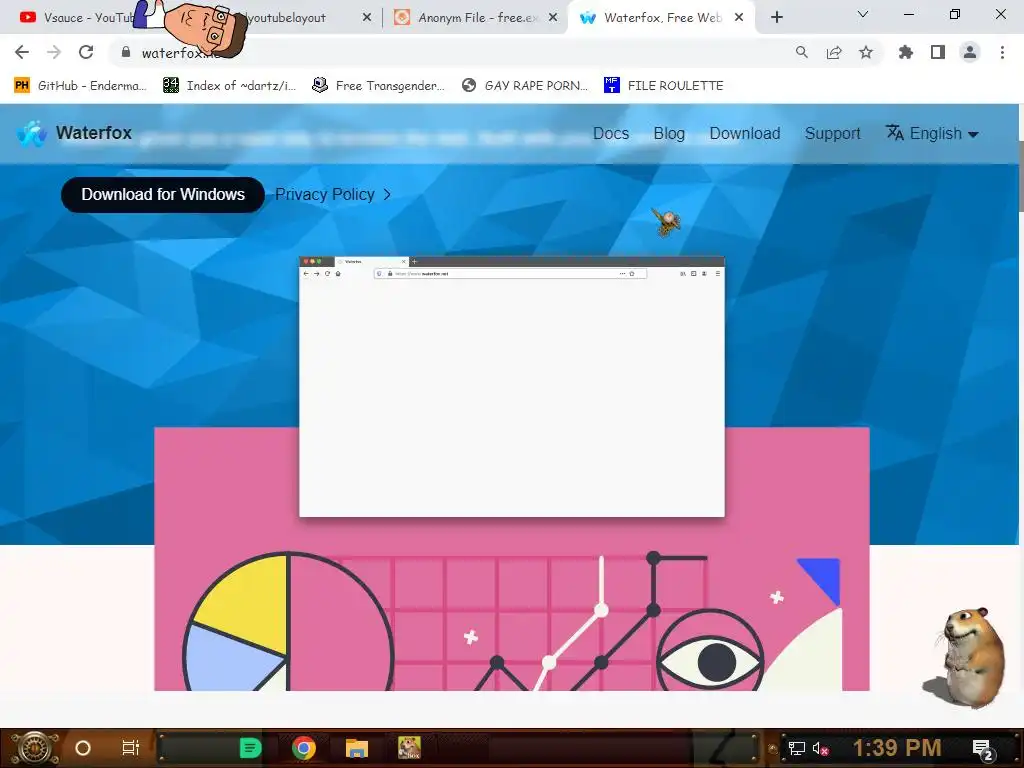Open the Chrome three-dot menu
The image size is (1024, 768).
click(1002, 52)
